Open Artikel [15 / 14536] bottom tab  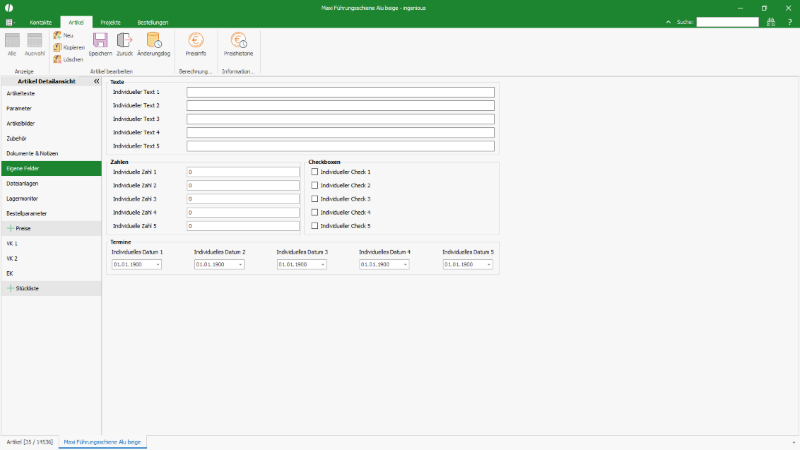[x=30, y=442]
